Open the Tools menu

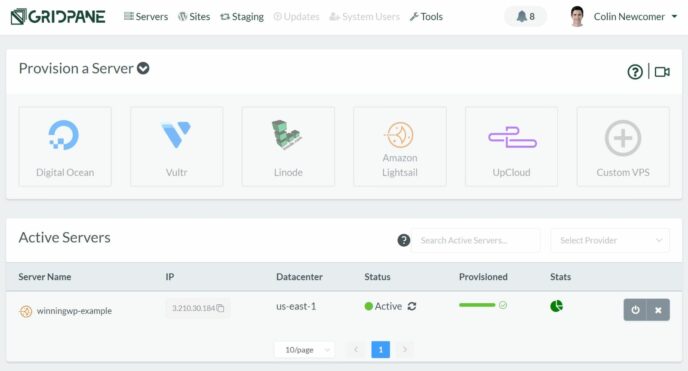click(426, 17)
